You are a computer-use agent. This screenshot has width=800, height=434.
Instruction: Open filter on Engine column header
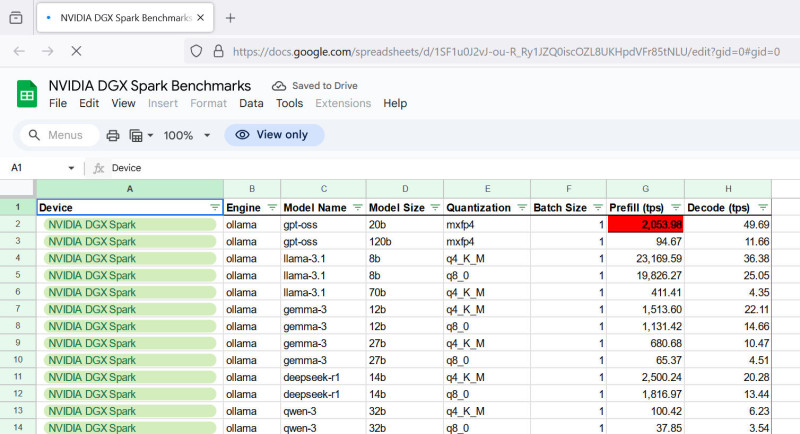click(272, 208)
